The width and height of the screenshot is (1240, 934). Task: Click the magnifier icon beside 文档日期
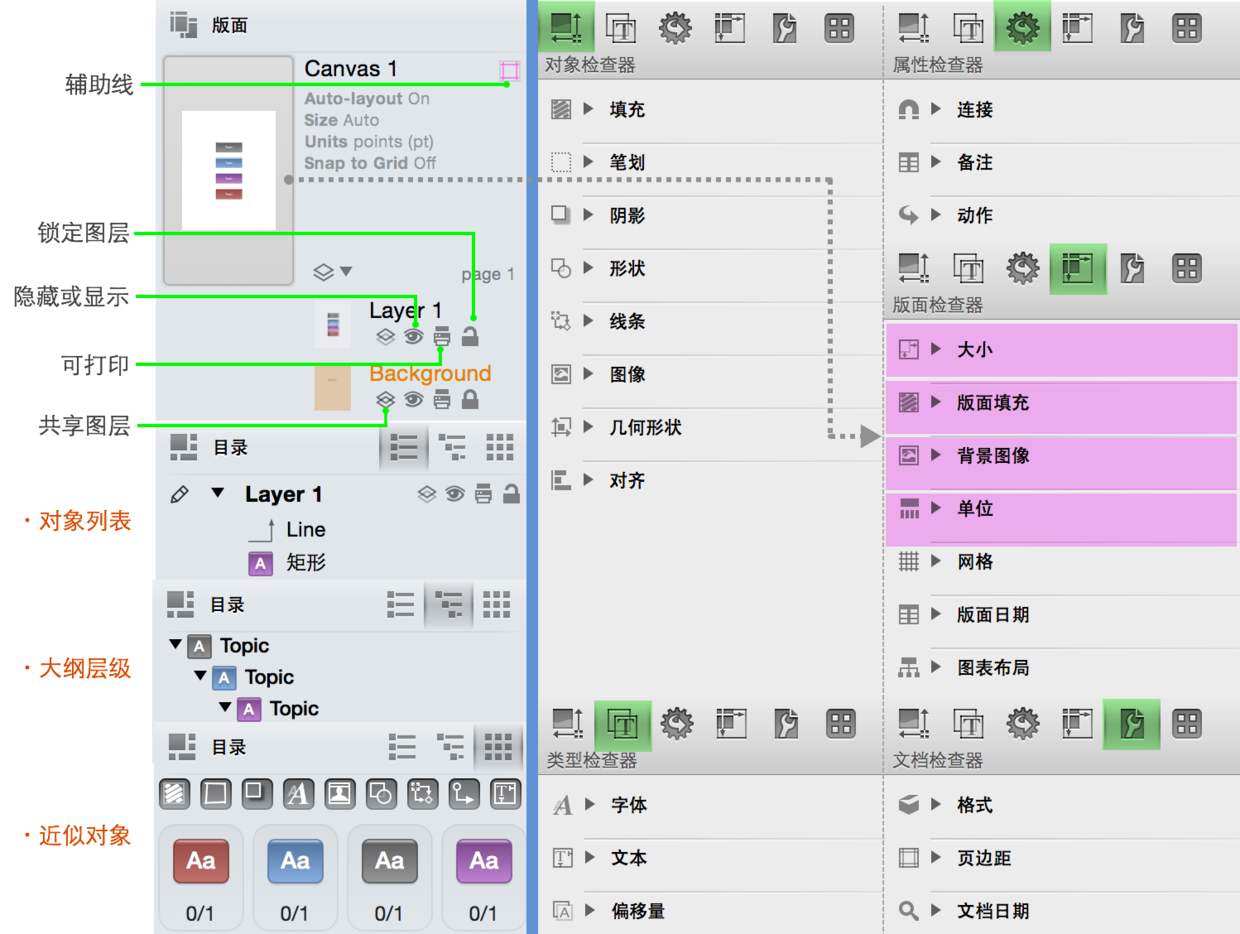point(909,911)
